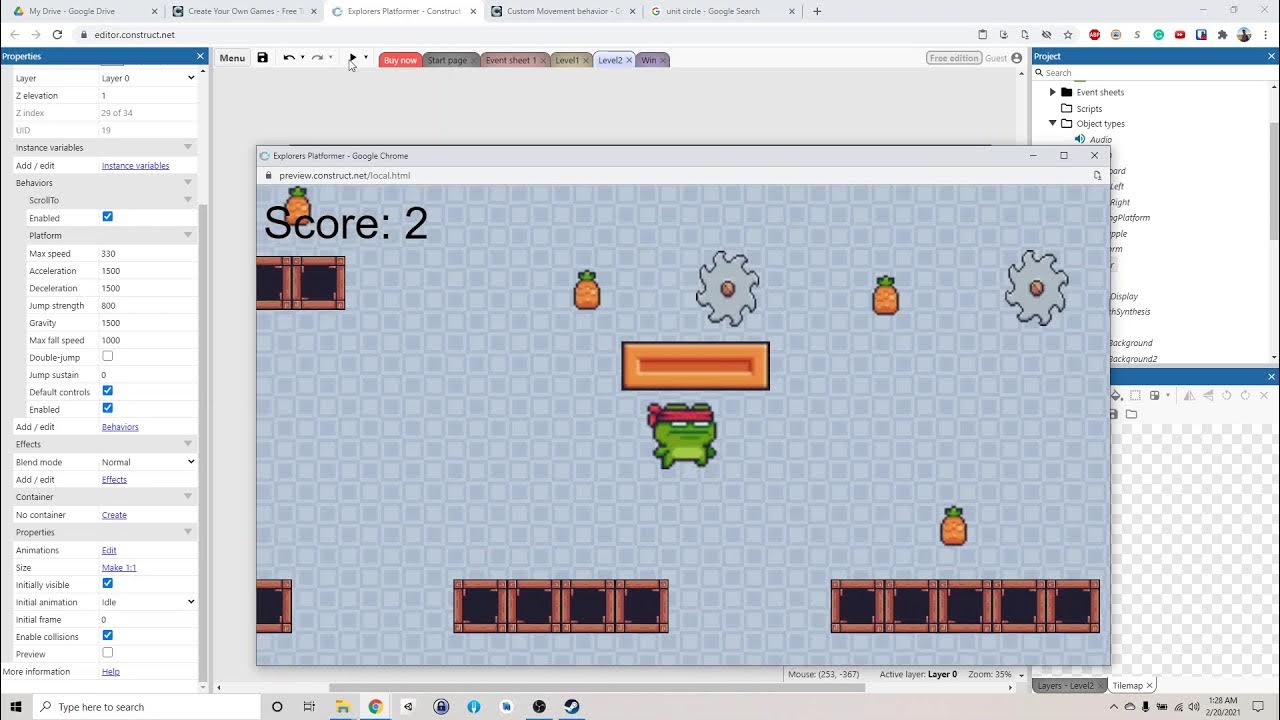Flip tile vertically in the Tilemap toolbar
Image resolution: width=1280 pixels, height=720 pixels.
(1208, 395)
